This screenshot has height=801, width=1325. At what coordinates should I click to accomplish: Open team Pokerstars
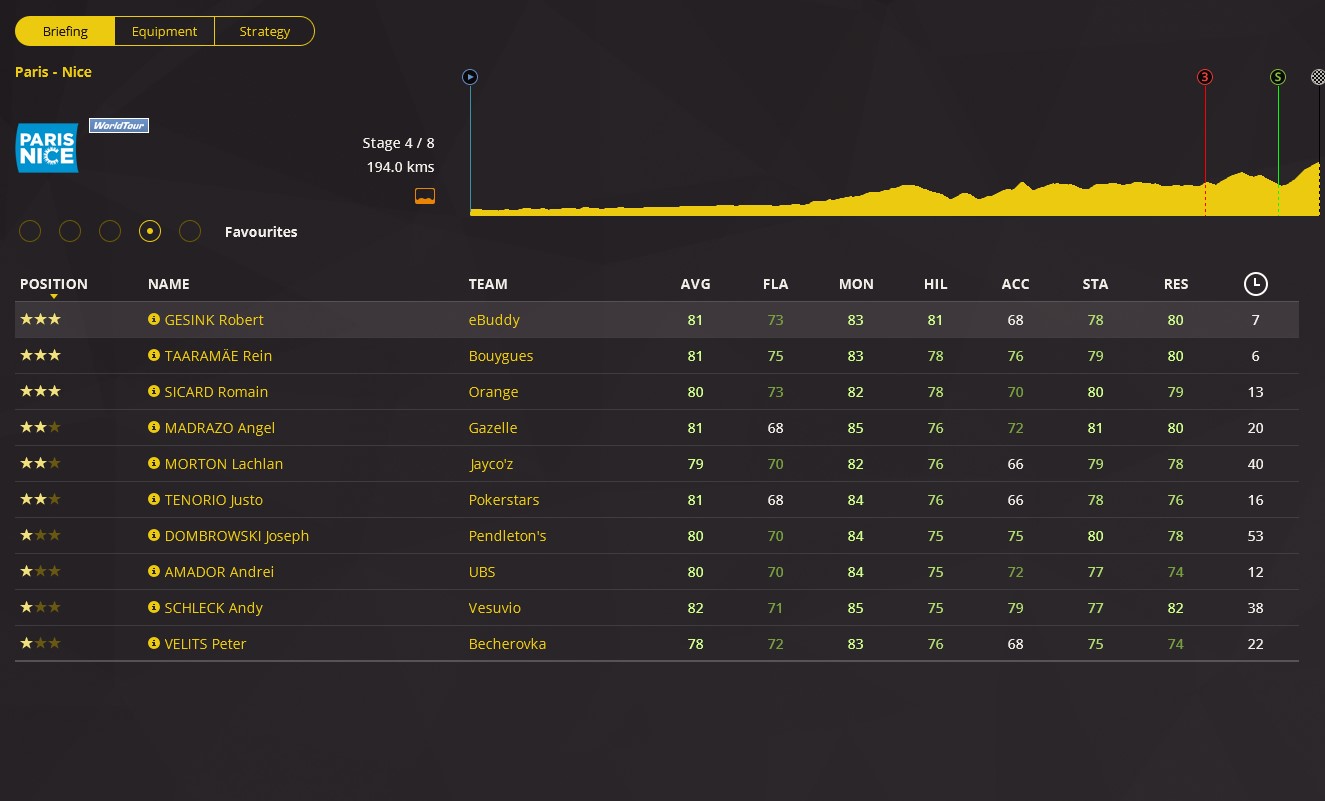point(504,500)
